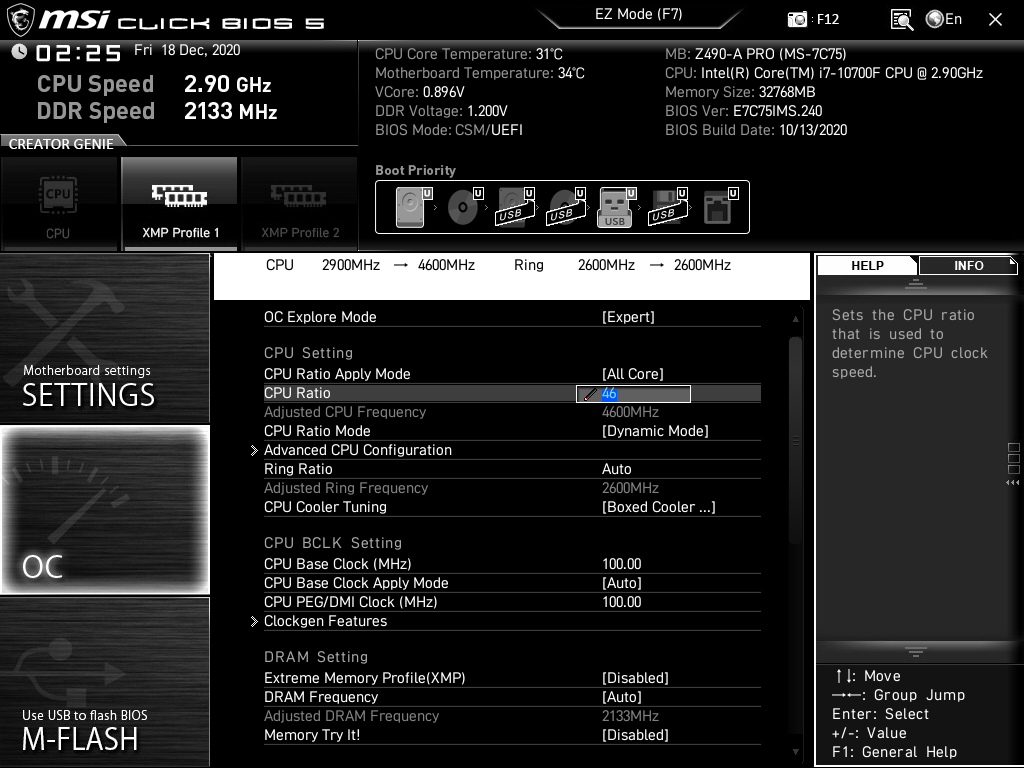
Task: Select CPU PEG/DMI Clock value
Action: (x=622, y=601)
